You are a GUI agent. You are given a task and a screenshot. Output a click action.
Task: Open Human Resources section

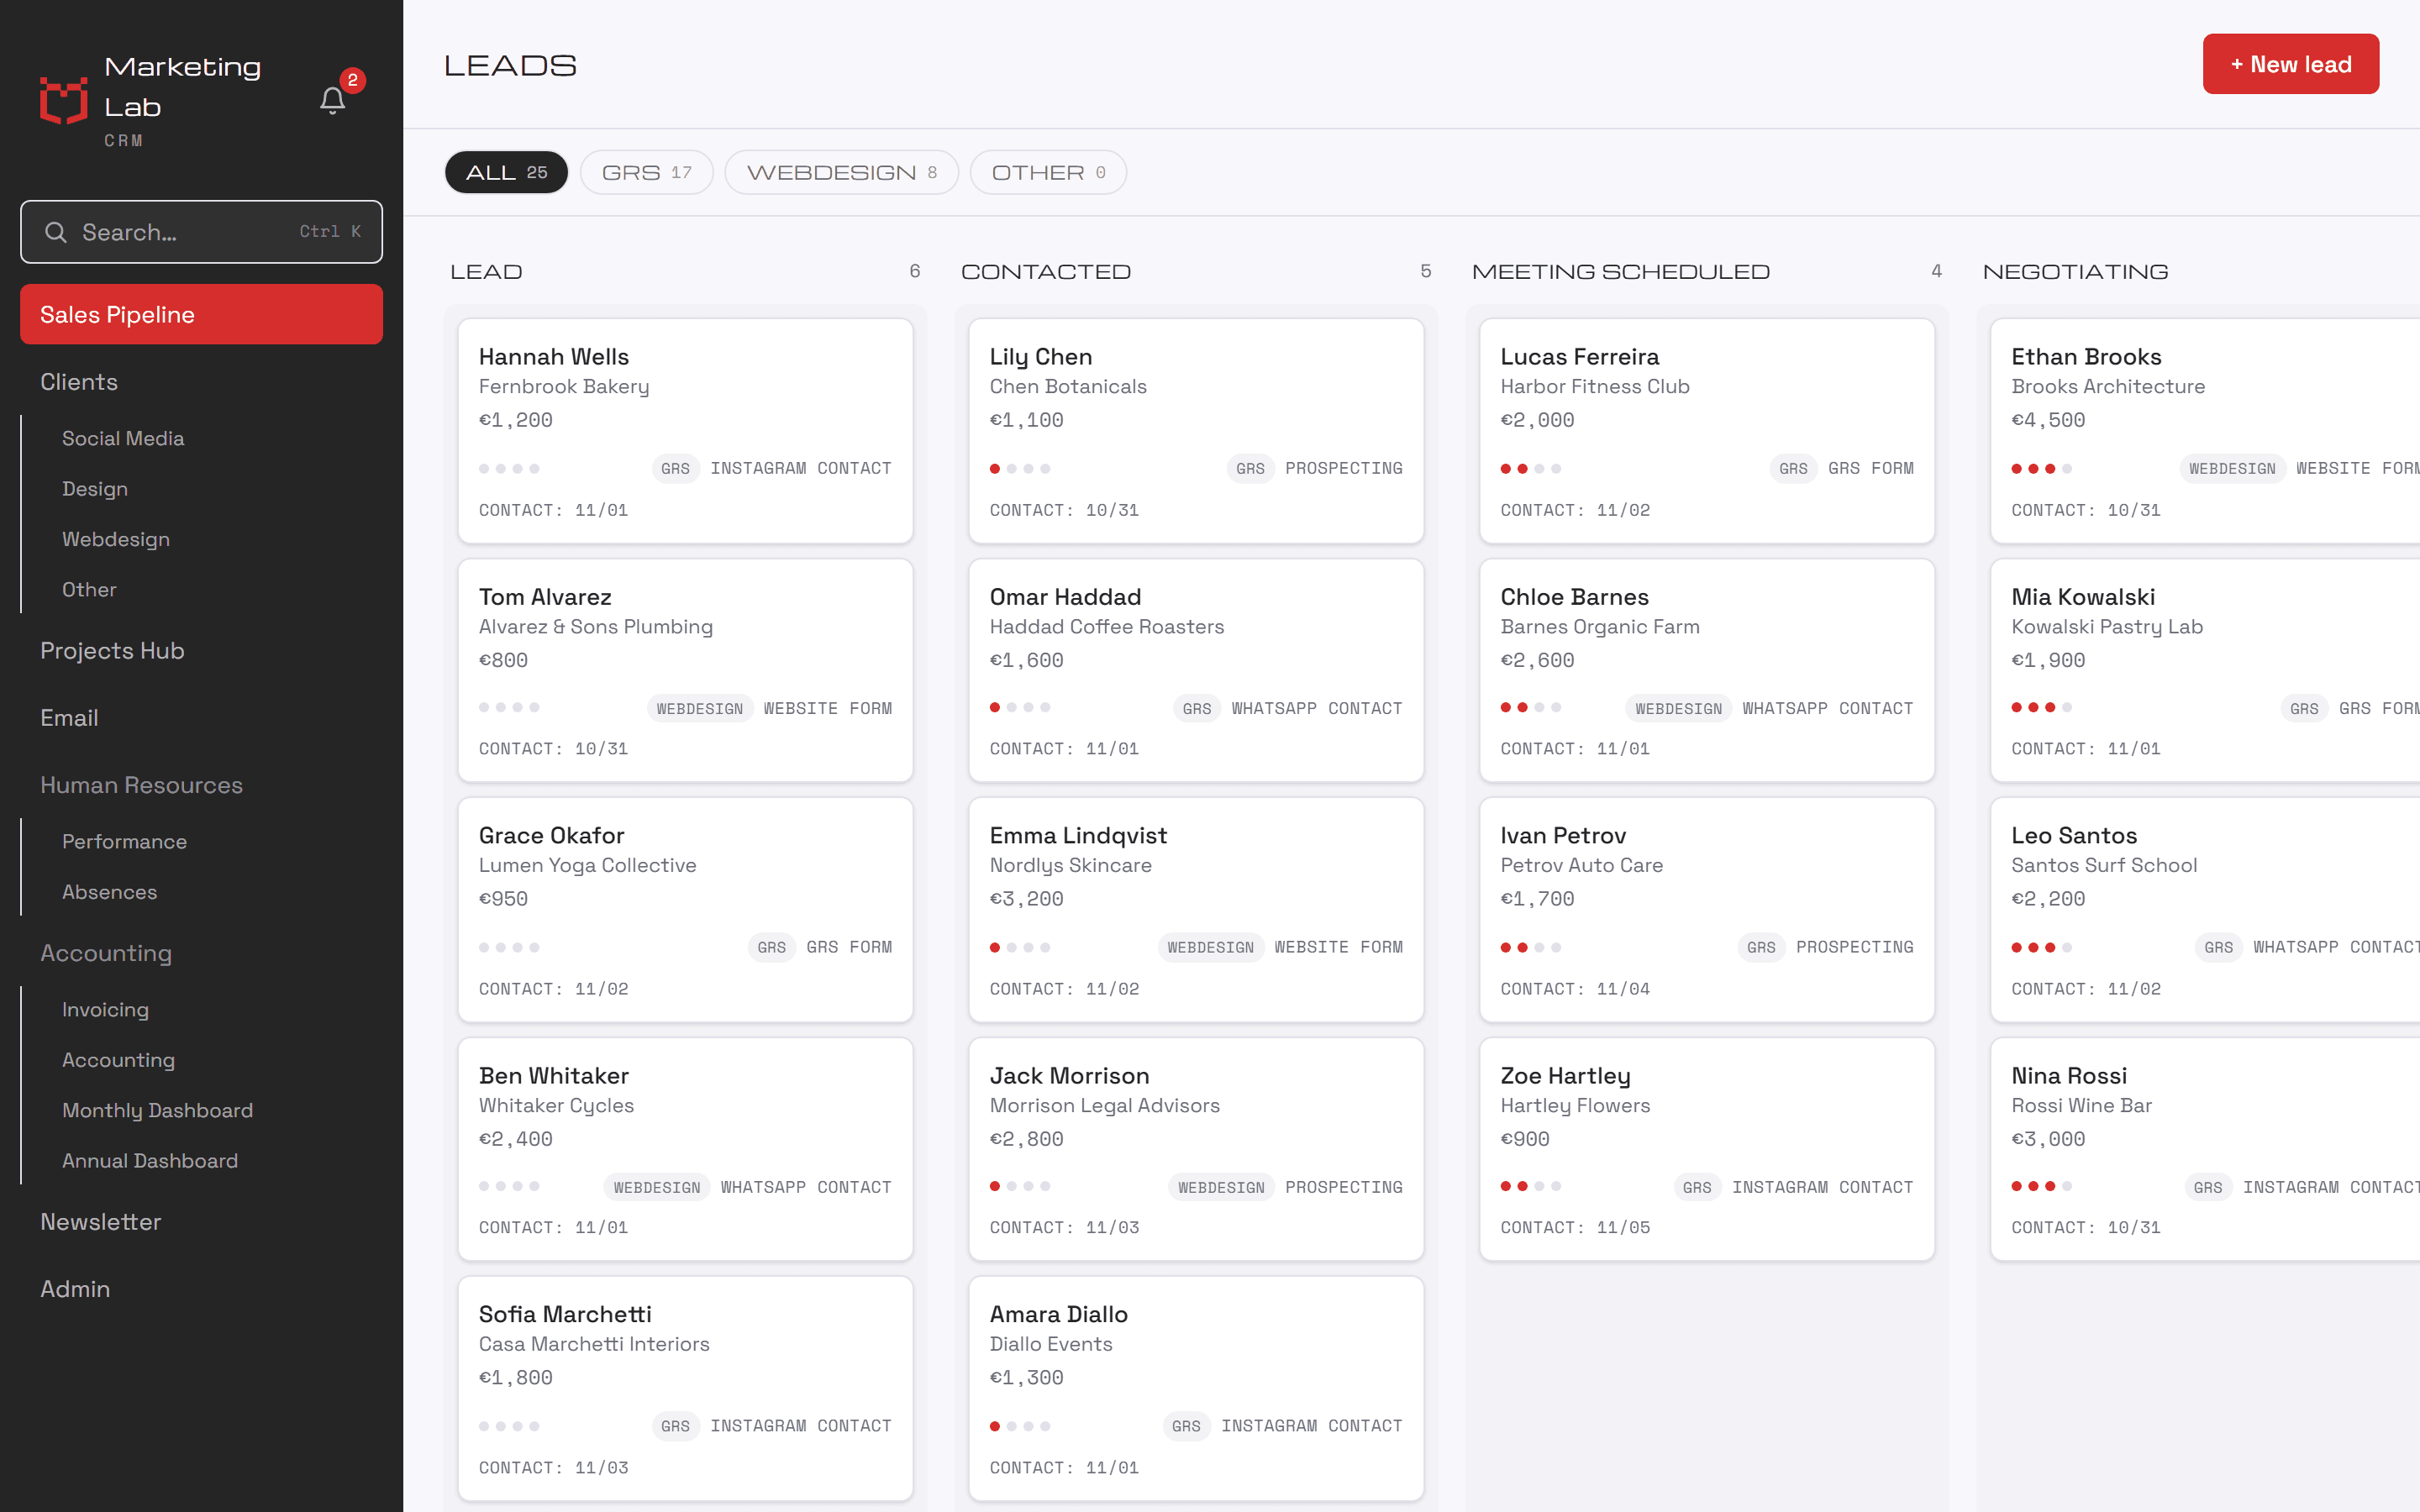(141, 785)
